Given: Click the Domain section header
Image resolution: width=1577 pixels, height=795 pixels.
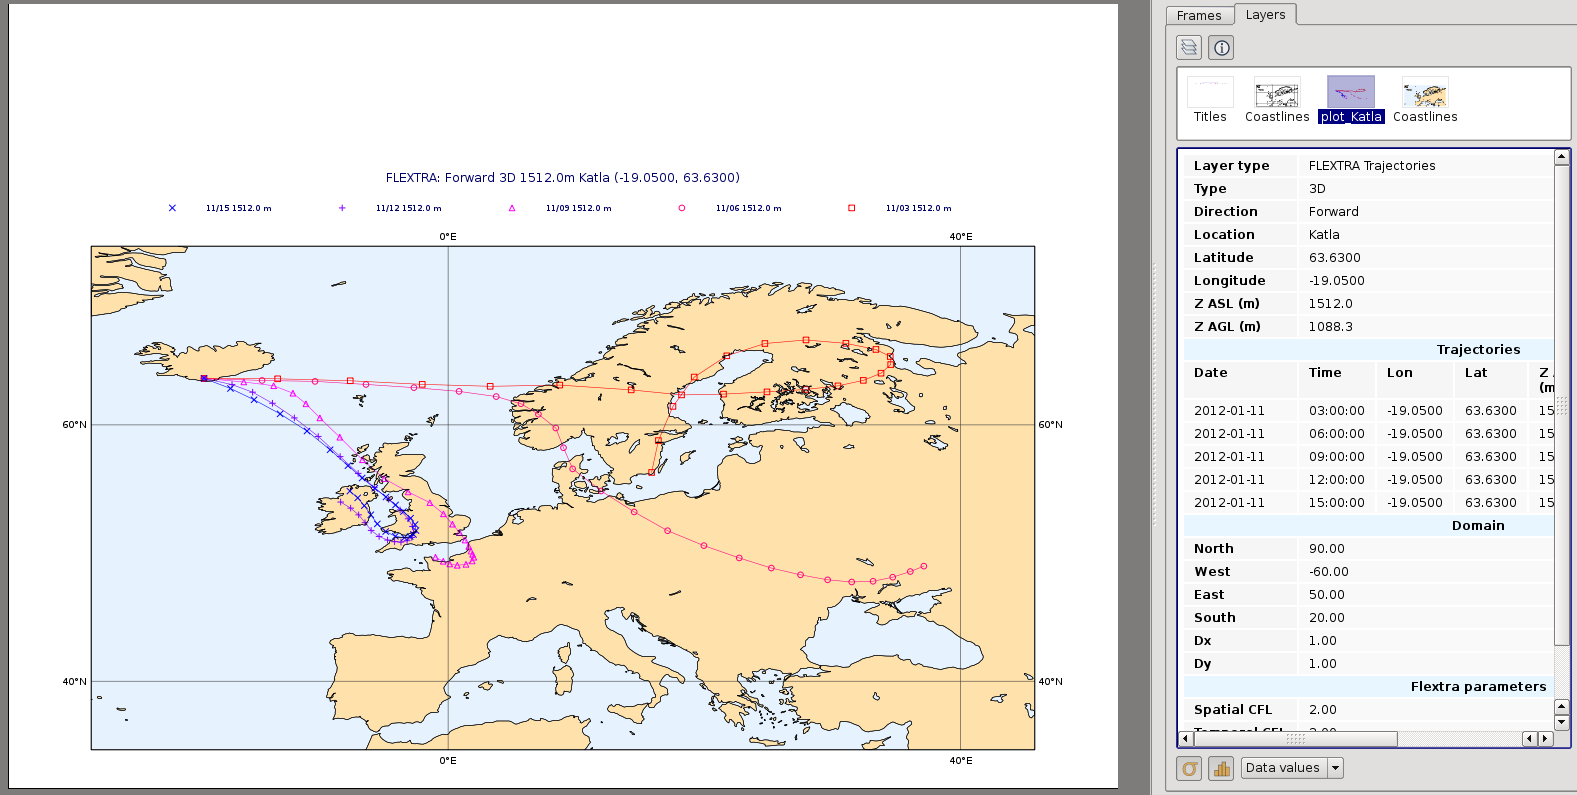Looking at the screenshot, I should point(1478,526).
